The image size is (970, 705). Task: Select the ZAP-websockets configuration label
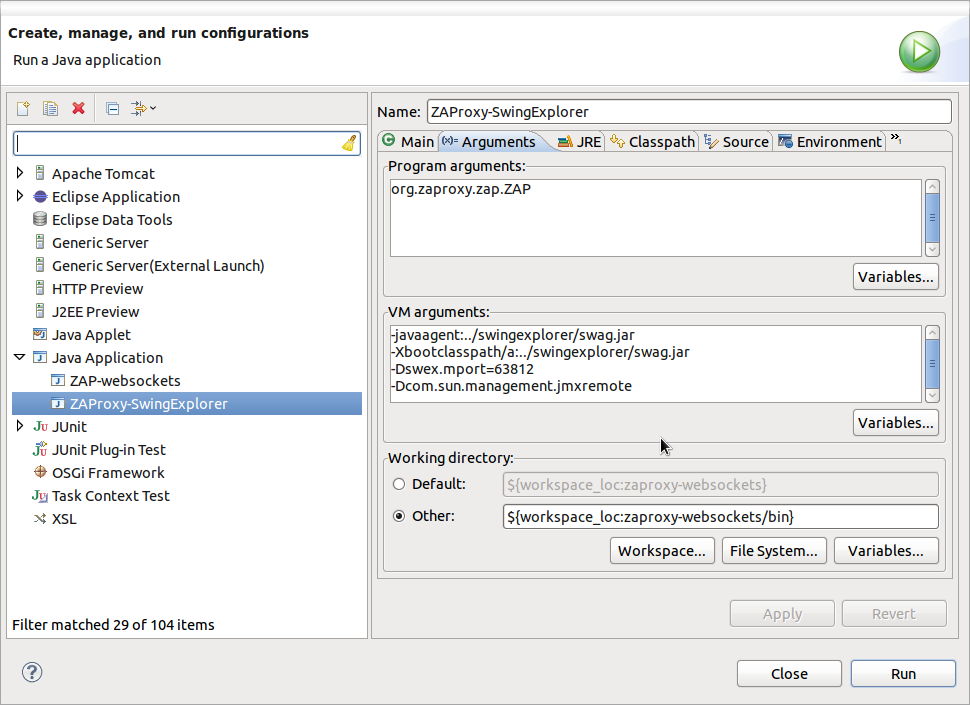click(x=125, y=380)
